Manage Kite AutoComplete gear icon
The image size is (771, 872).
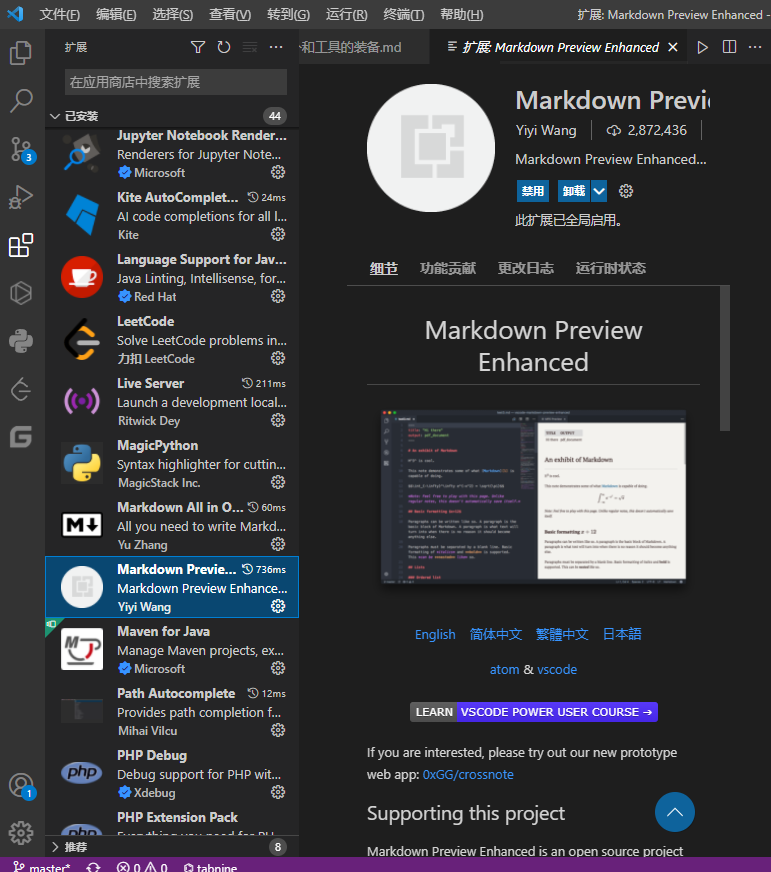pos(278,234)
